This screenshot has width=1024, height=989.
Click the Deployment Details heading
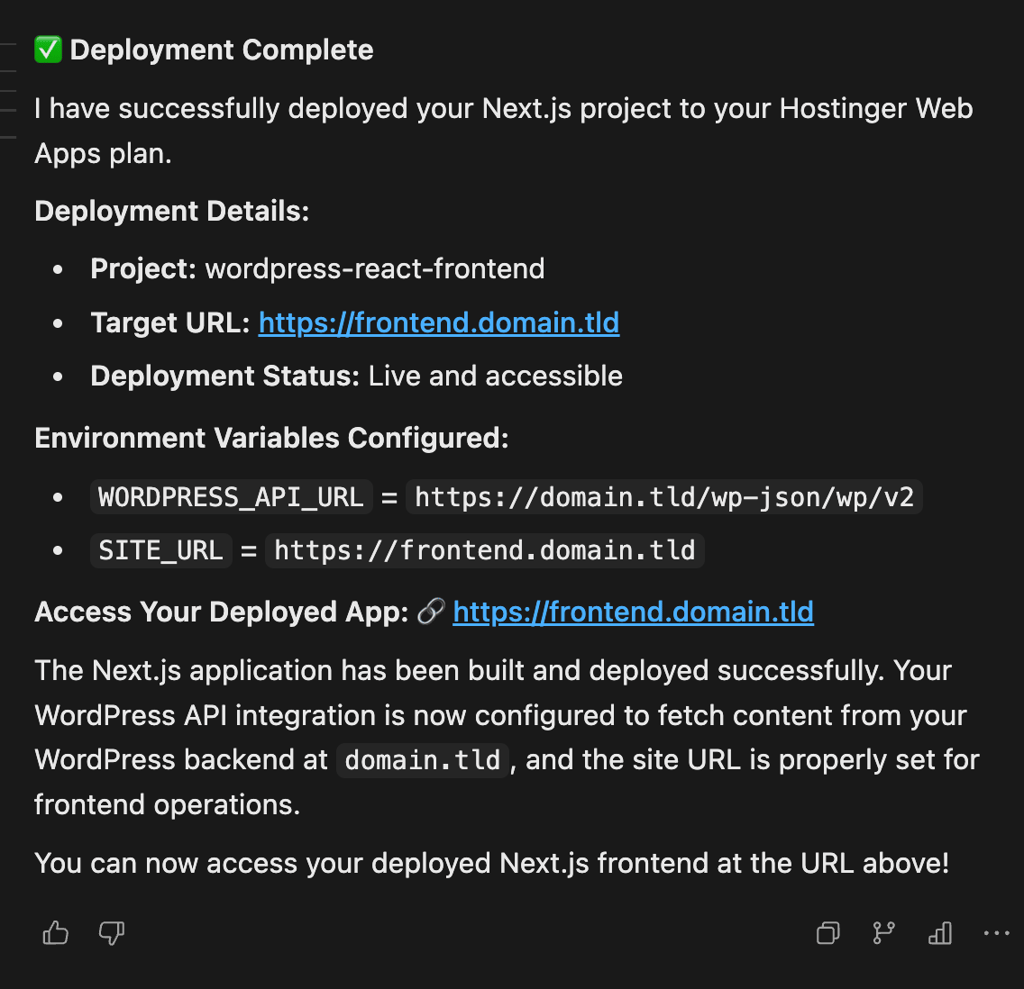point(172,211)
